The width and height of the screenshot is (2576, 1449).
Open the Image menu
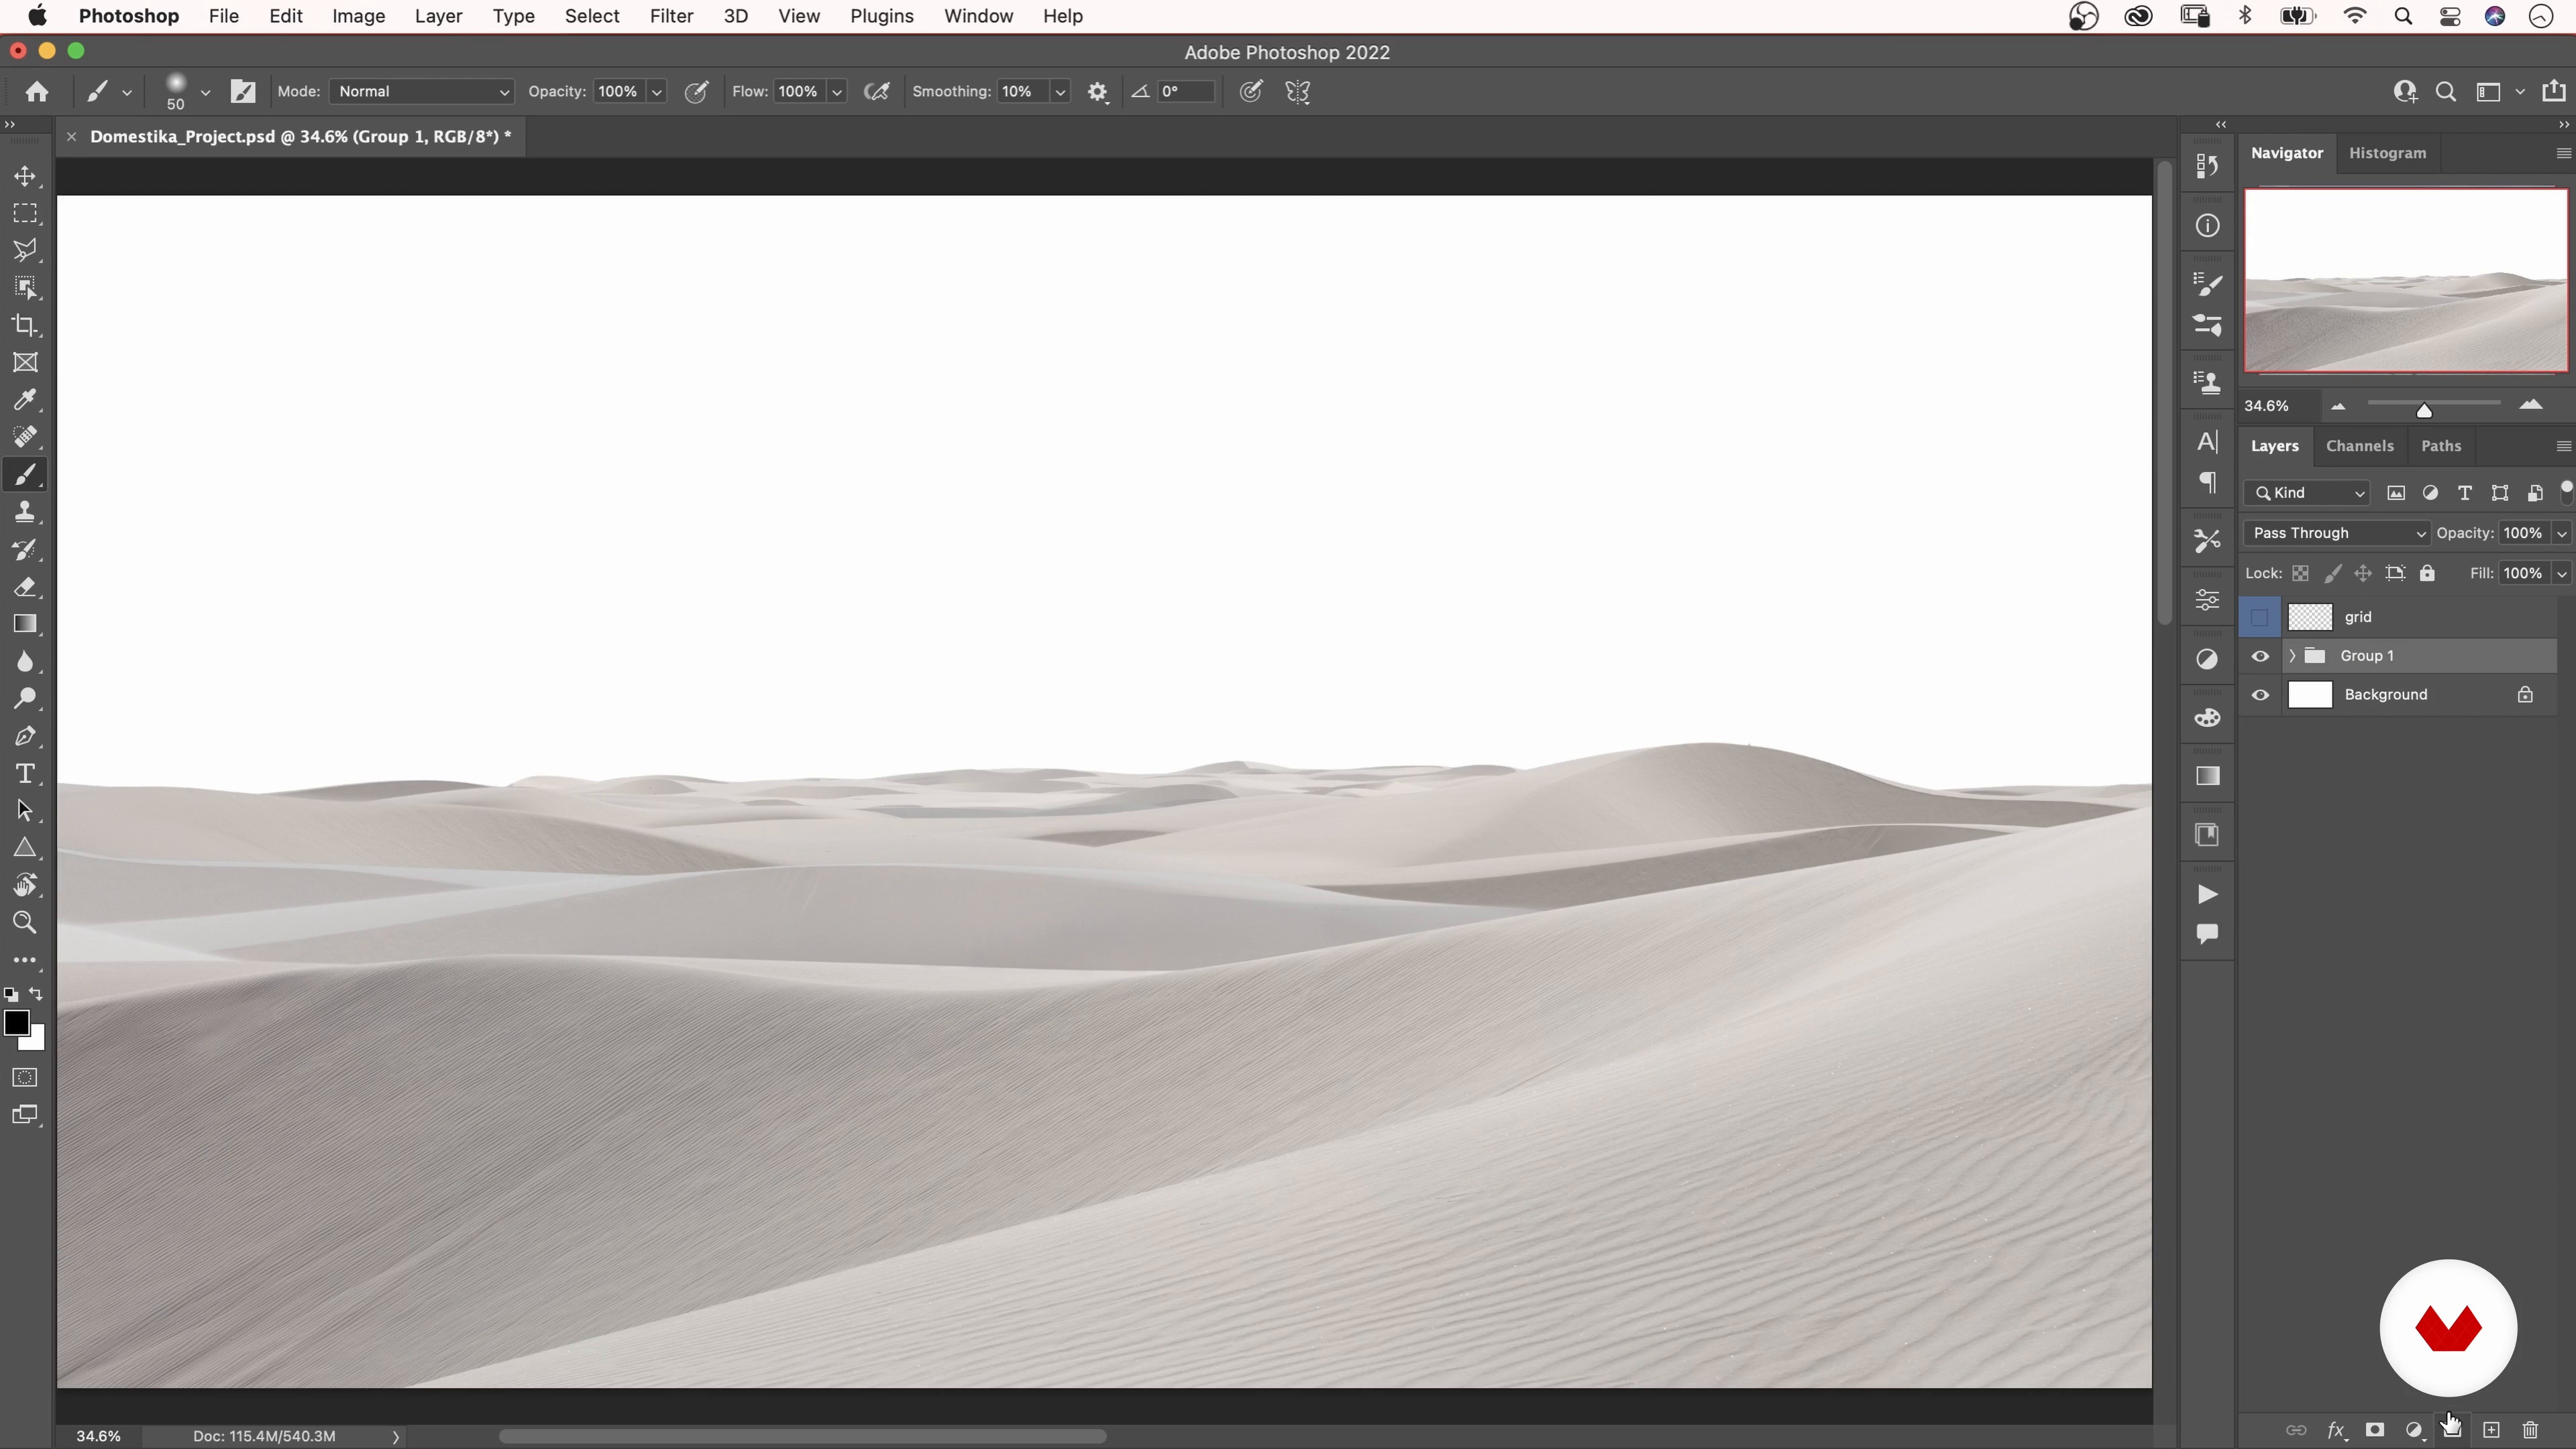point(358,16)
